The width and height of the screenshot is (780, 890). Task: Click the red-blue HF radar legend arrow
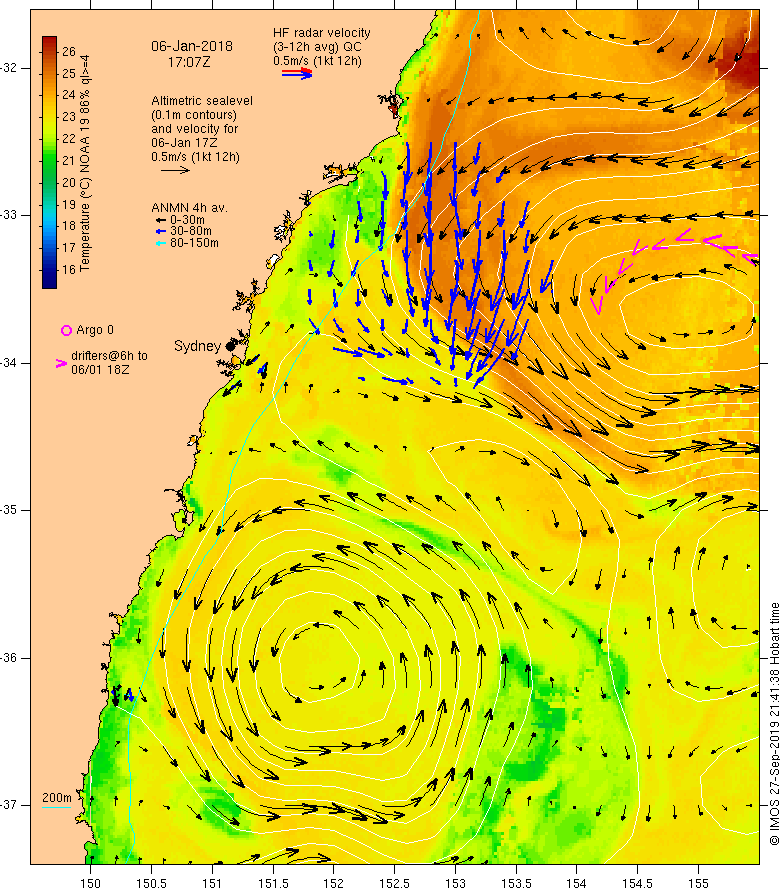click(x=297, y=73)
